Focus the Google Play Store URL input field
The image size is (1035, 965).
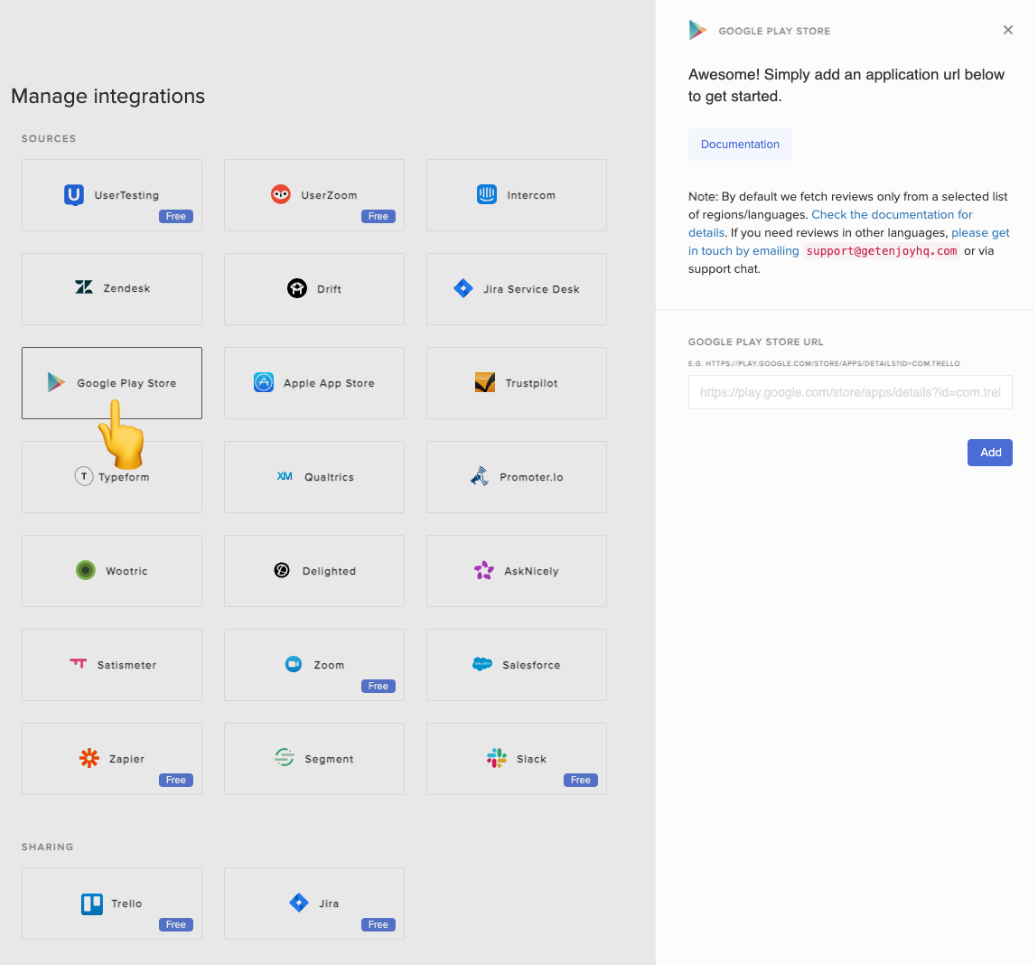pyautogui.click(x=850, y=392)
